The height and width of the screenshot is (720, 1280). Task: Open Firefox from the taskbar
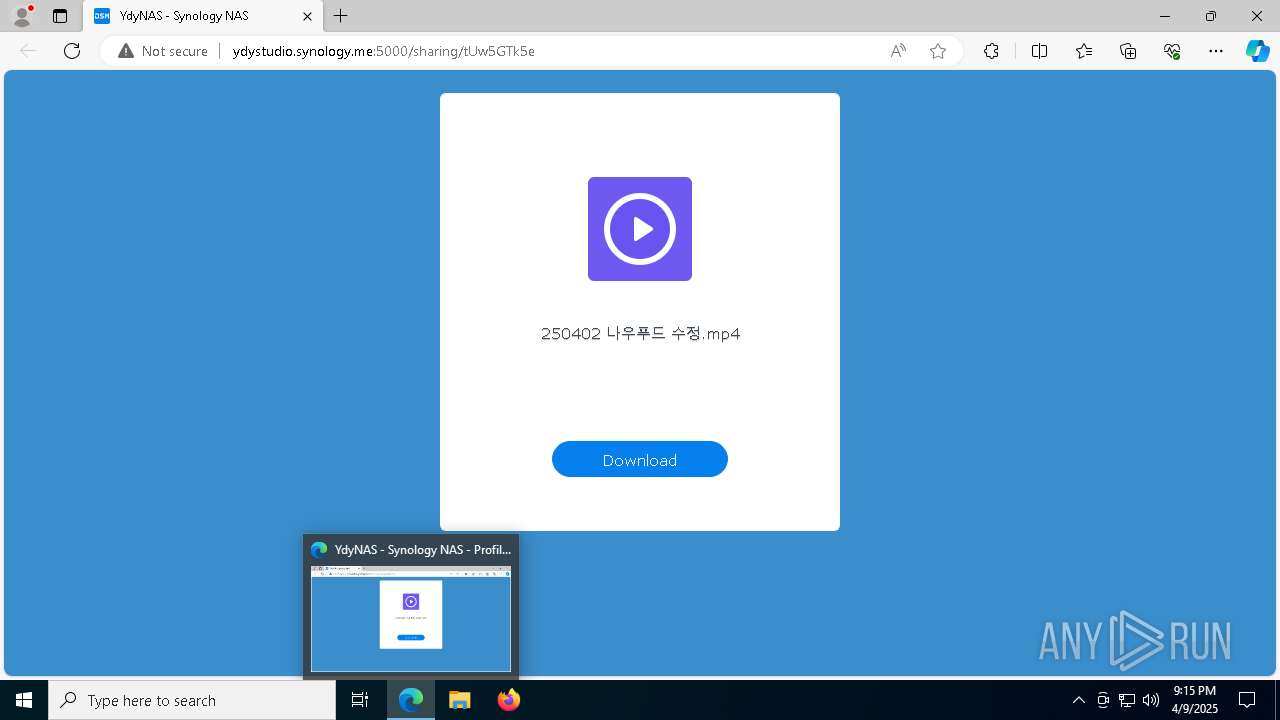(509, 700)
